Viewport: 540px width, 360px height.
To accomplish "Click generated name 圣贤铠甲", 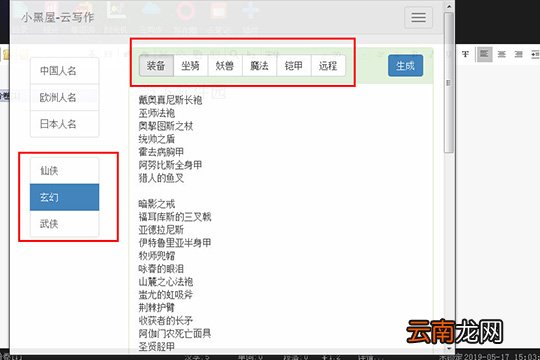I will click(x=157, y=347).
